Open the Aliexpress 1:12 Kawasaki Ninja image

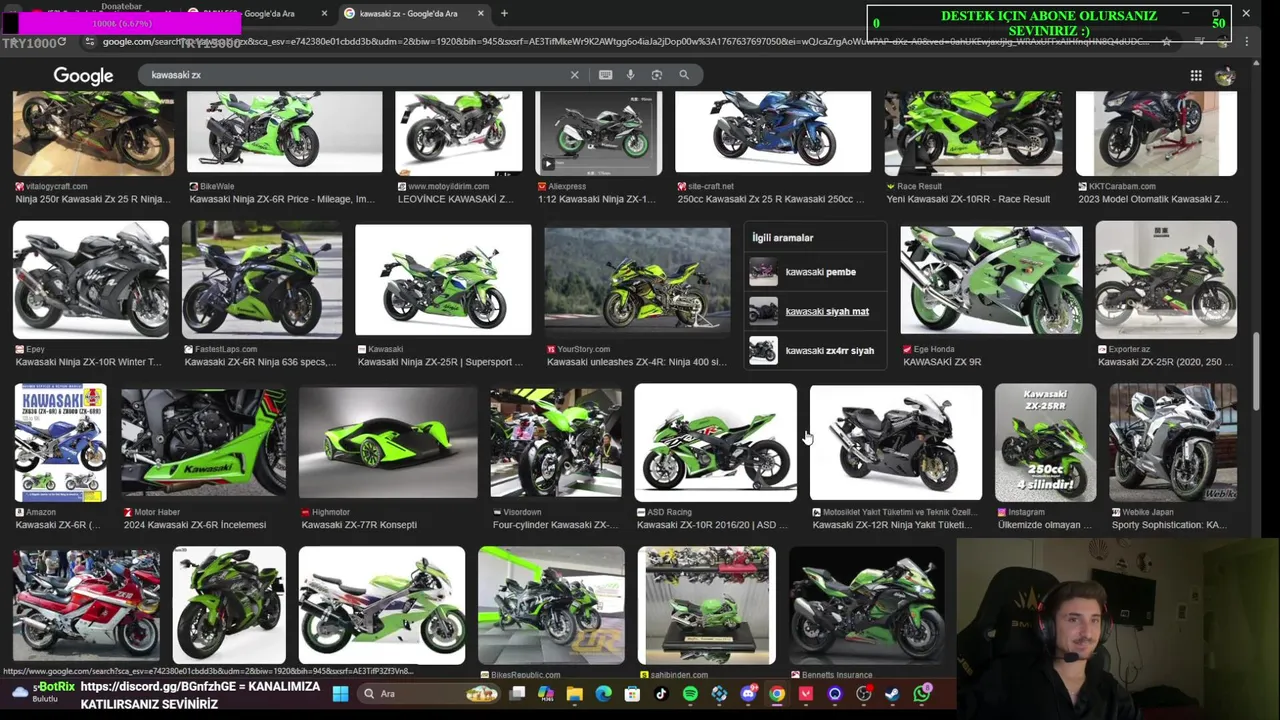pos(598,132)
